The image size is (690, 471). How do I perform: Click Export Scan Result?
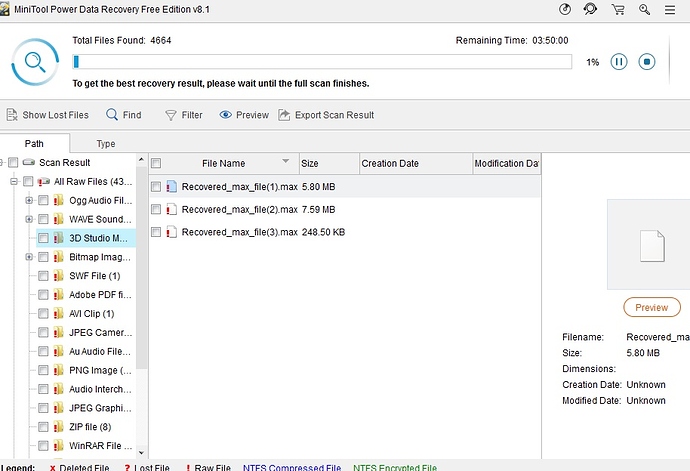(326, 115)
